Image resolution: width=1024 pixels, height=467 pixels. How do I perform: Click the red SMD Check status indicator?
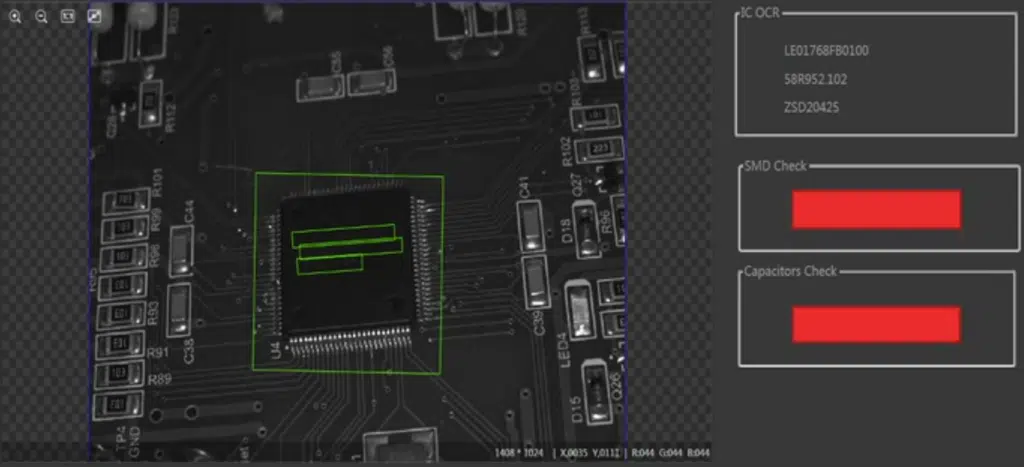876,209
